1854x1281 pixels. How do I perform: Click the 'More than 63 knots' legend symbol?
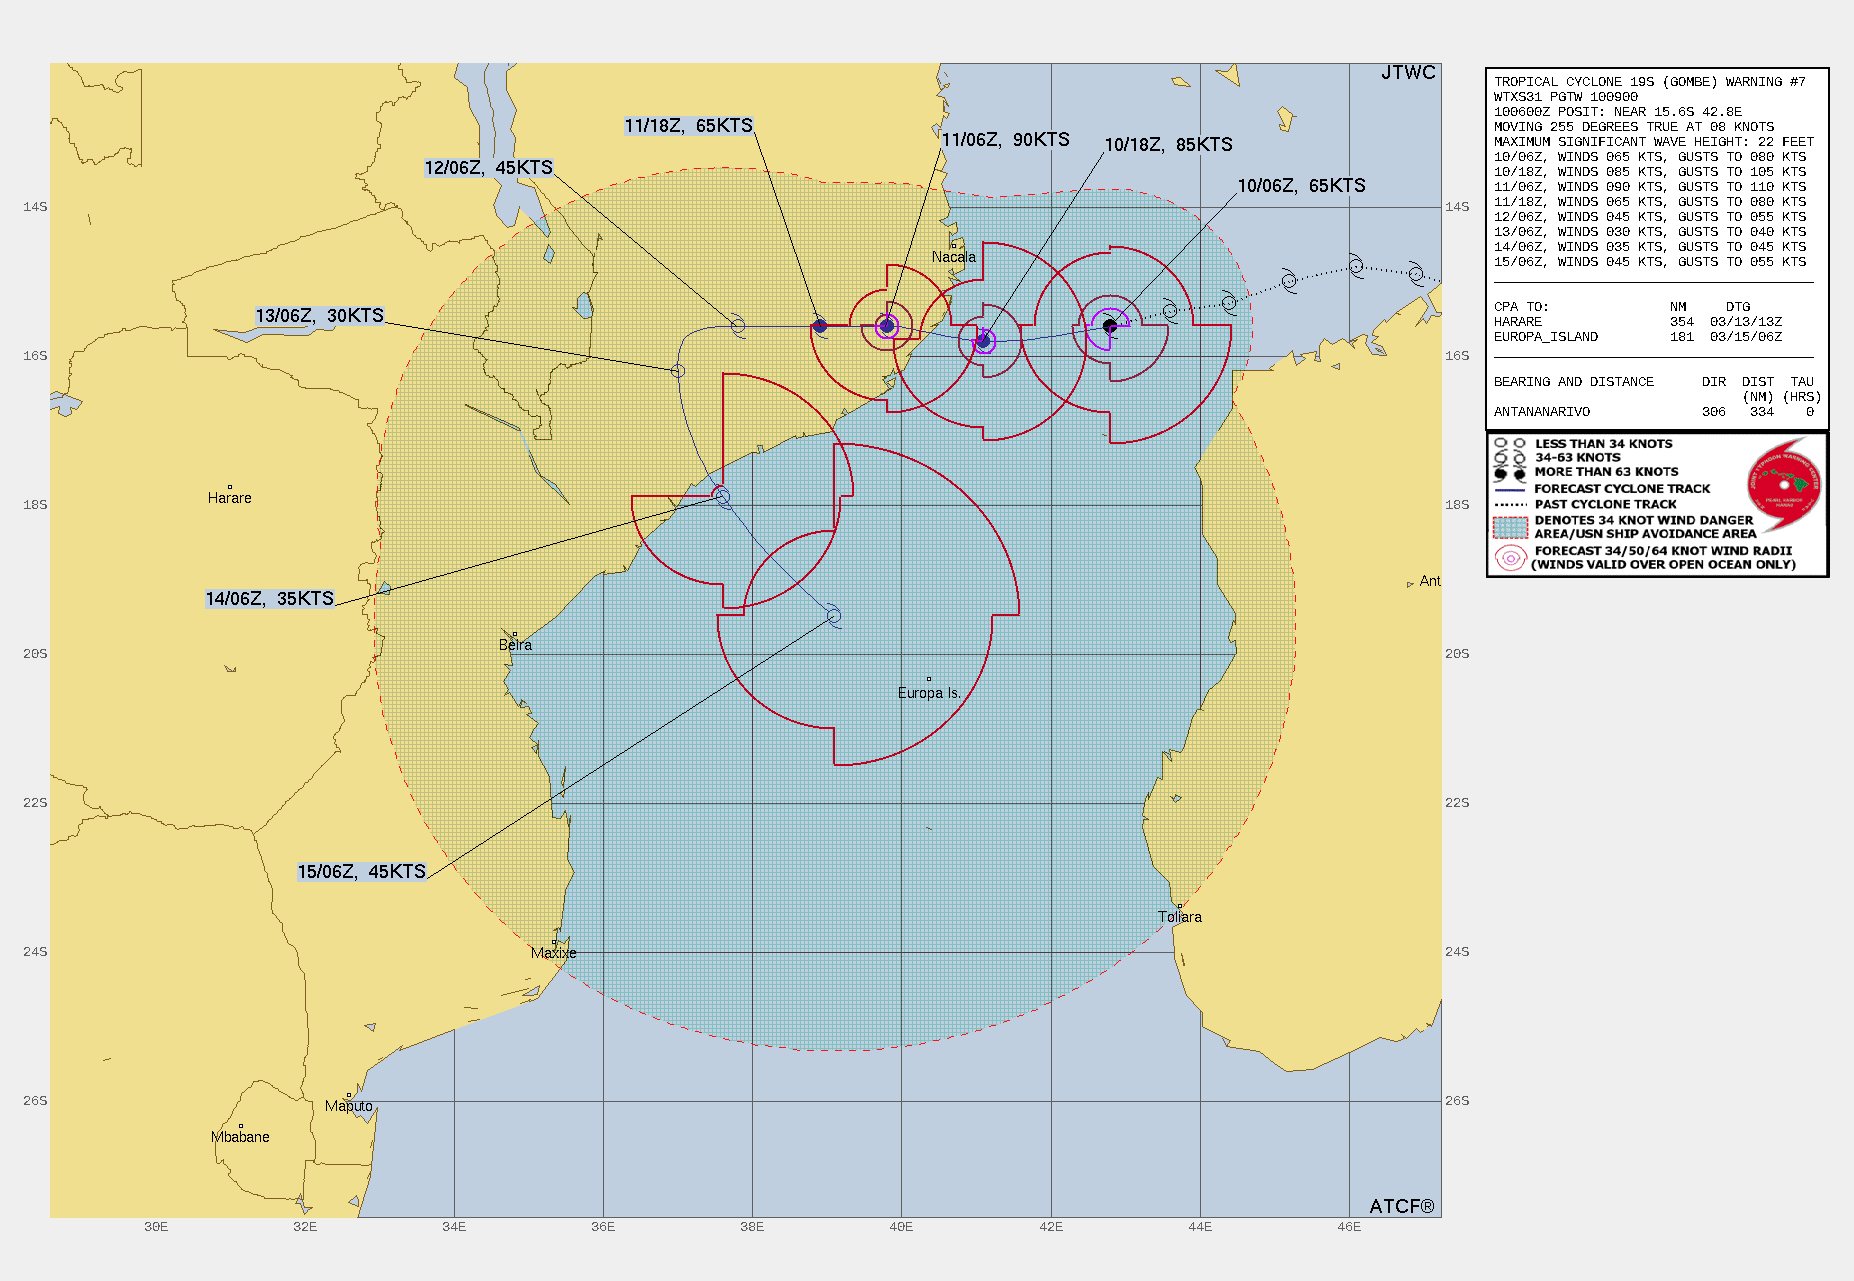[1509, 473]
